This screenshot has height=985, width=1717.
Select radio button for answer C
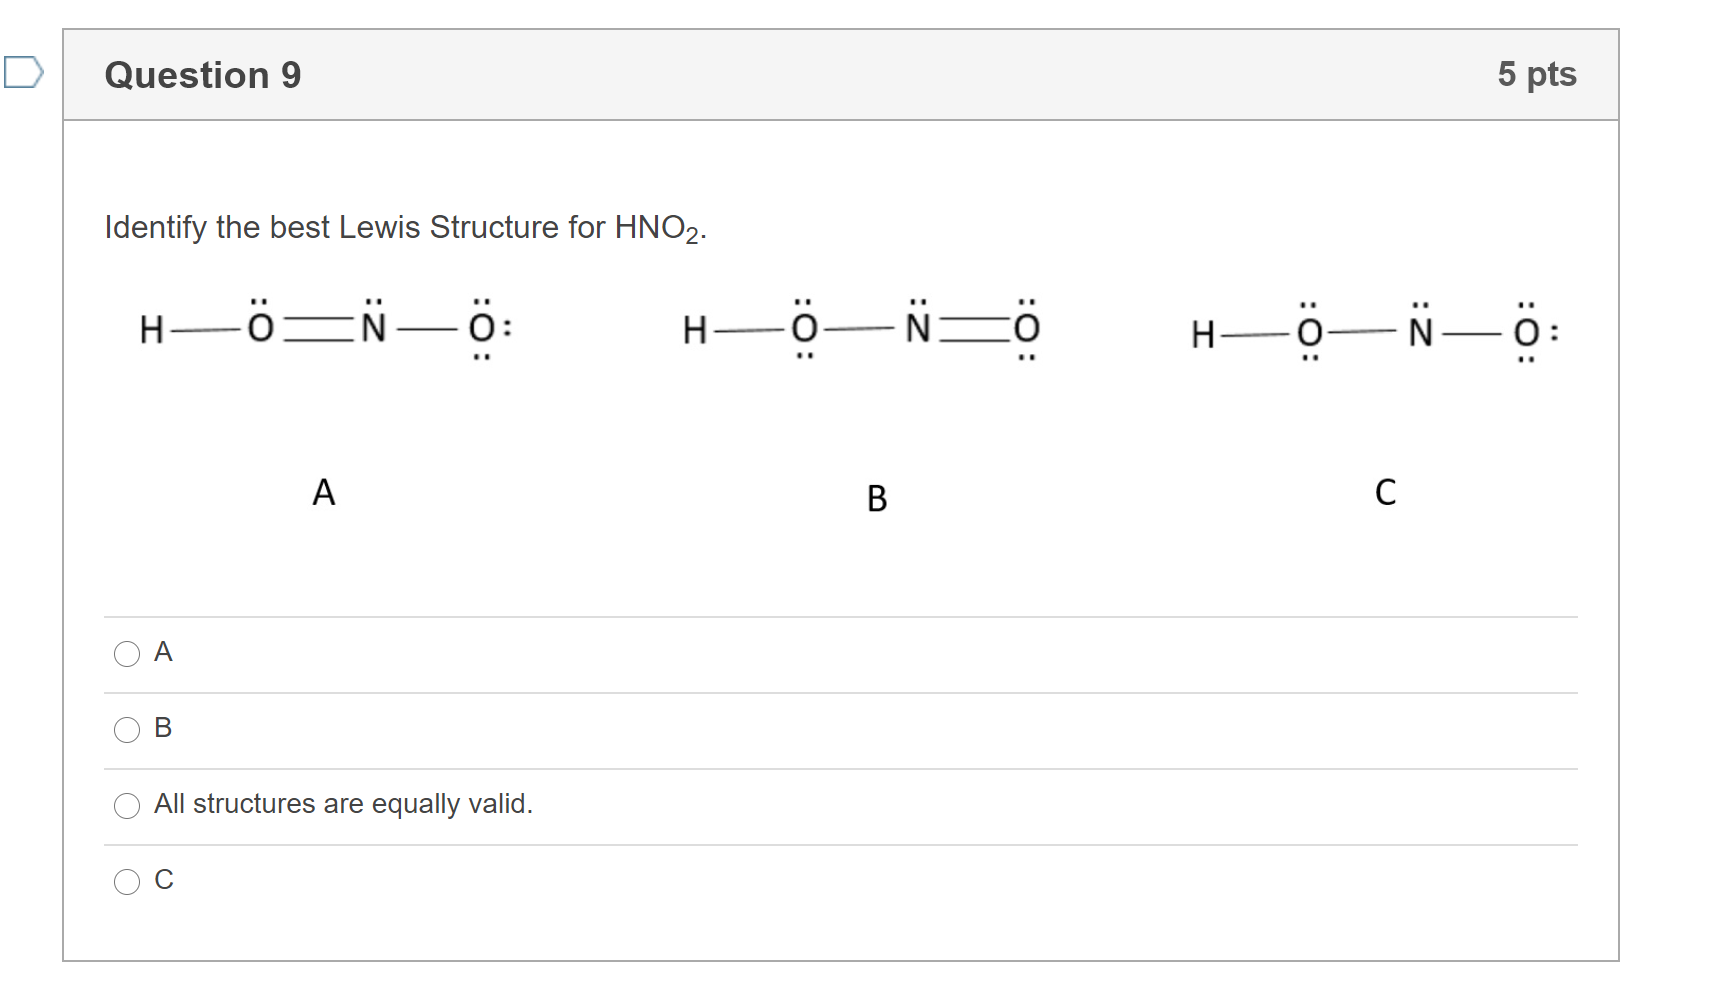tap(127, 881)
